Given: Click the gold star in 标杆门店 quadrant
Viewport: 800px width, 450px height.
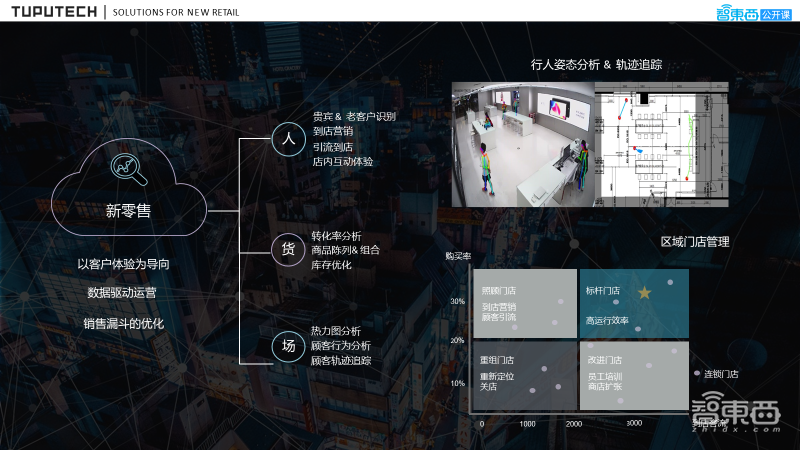Looking at the screenshot, I should point(644,292).
